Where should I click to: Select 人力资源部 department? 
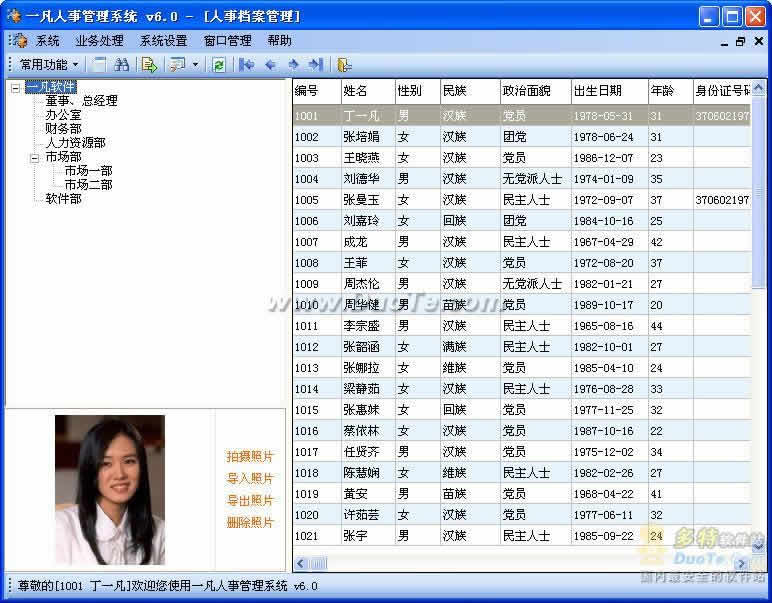click(x=75, y=143)
